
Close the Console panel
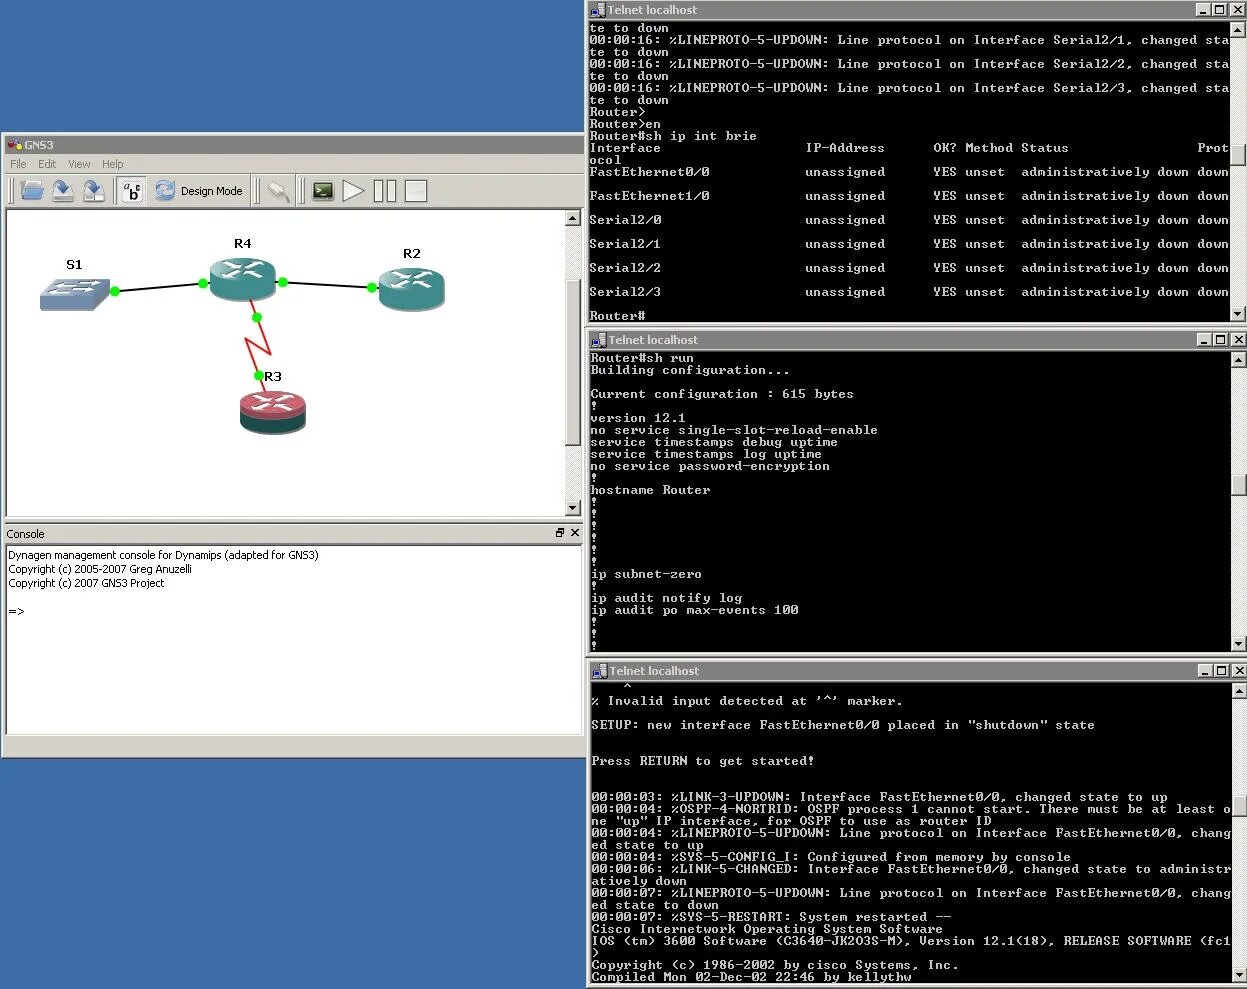[575, 533]
